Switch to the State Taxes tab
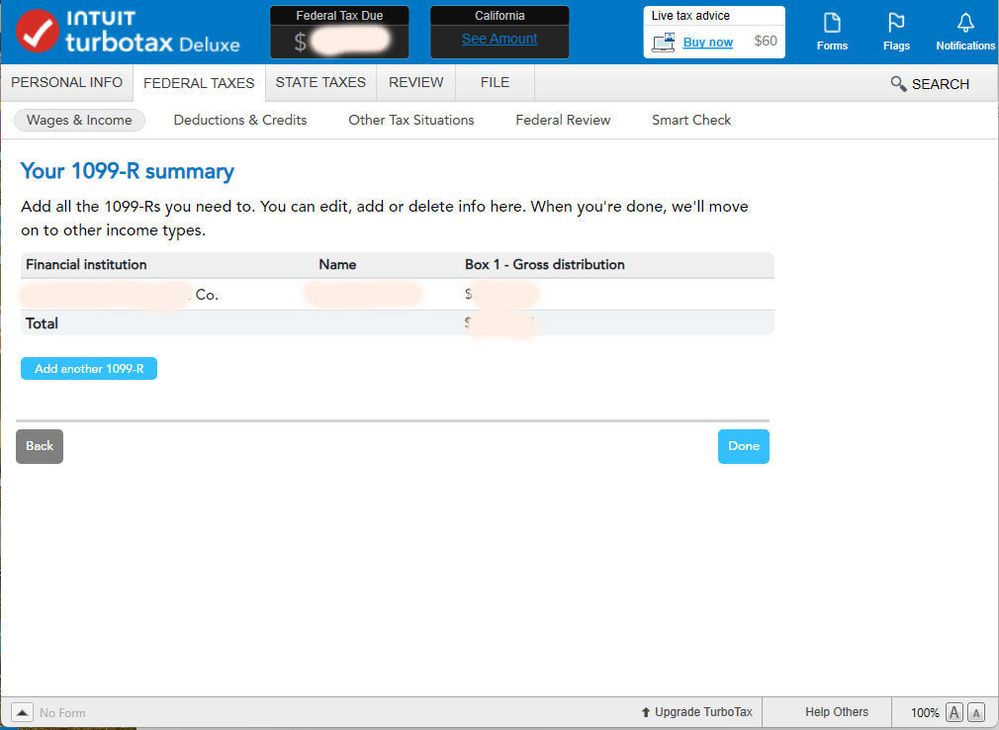This screenshot has width=999, height=730. (x=320, y=82)
